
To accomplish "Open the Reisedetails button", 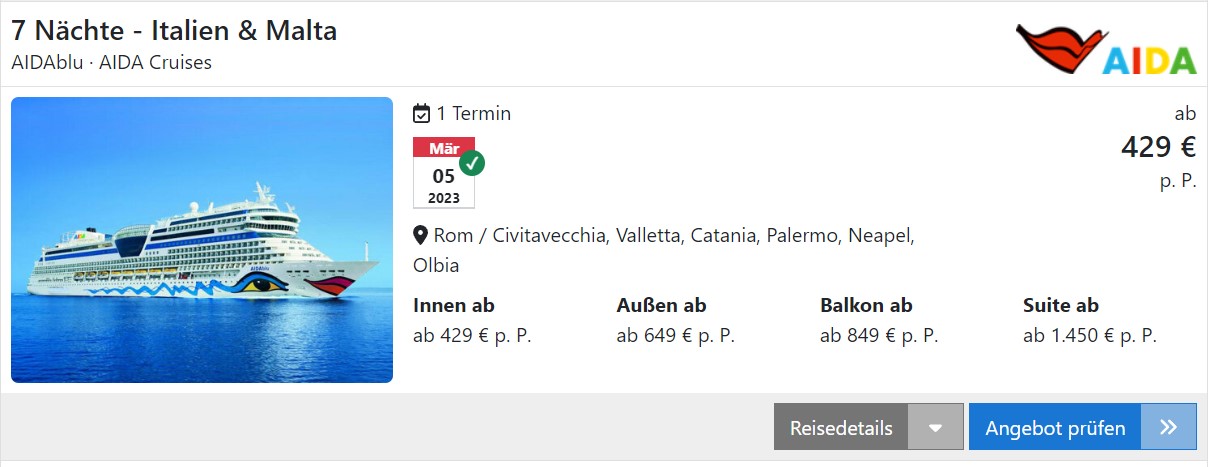I will 841,427.
